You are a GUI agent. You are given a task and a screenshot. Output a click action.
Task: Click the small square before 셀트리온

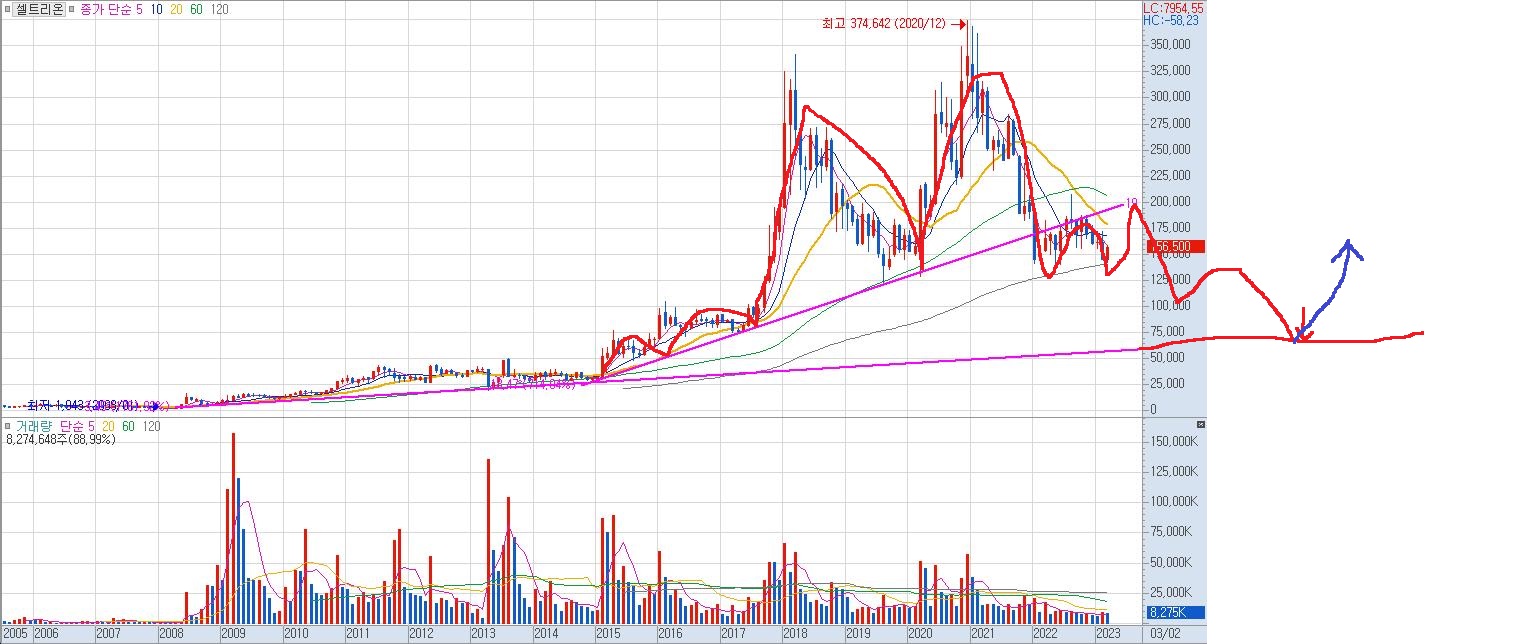(x=7, y=8)
